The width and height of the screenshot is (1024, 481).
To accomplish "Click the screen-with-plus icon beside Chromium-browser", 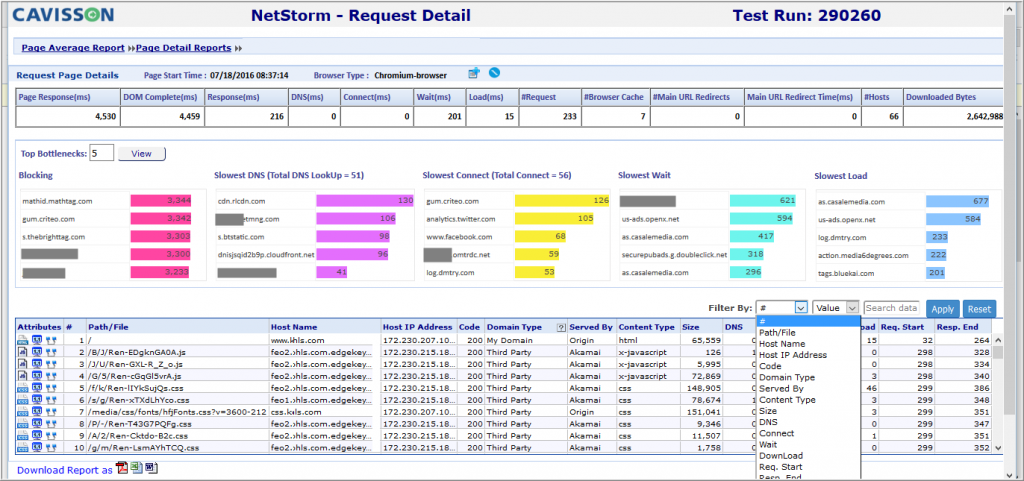I will (474, 73).
